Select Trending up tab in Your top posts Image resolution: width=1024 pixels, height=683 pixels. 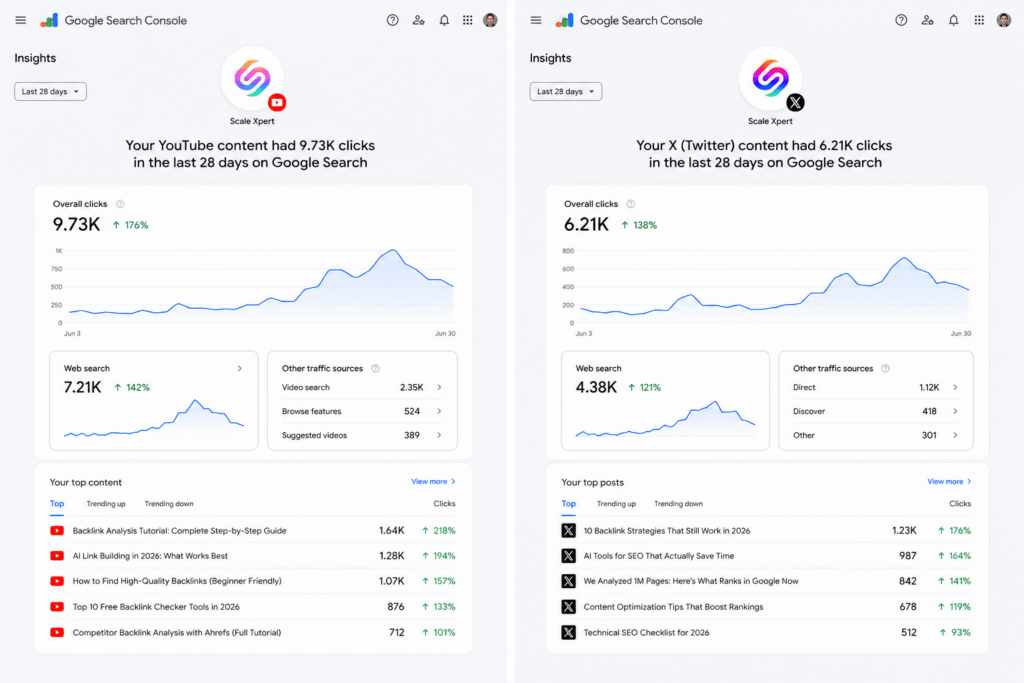point(616,503)
